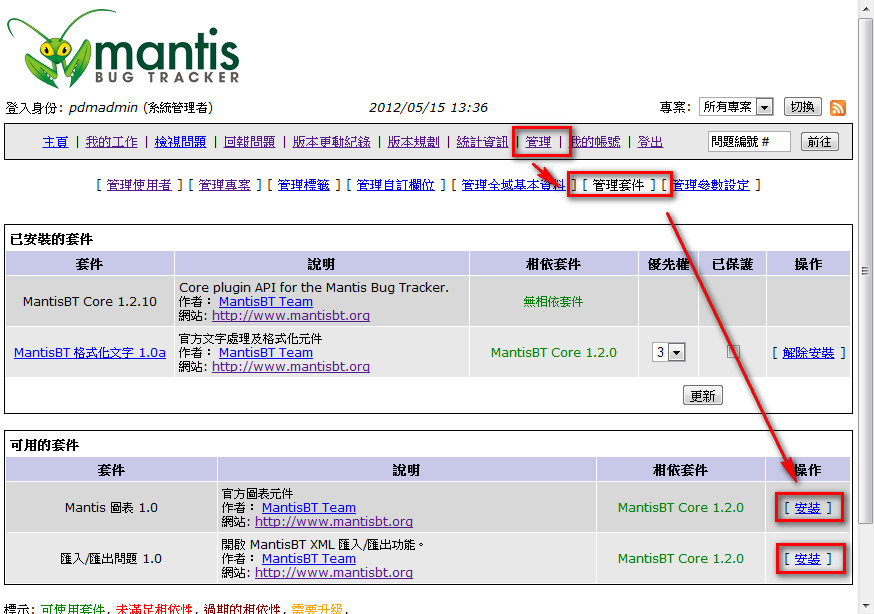Click MantisBT Core 1.2.0 dependency in 格式化文字 row
The height and width of the screenshot is (614, 874).
click(x=553, y=353)
